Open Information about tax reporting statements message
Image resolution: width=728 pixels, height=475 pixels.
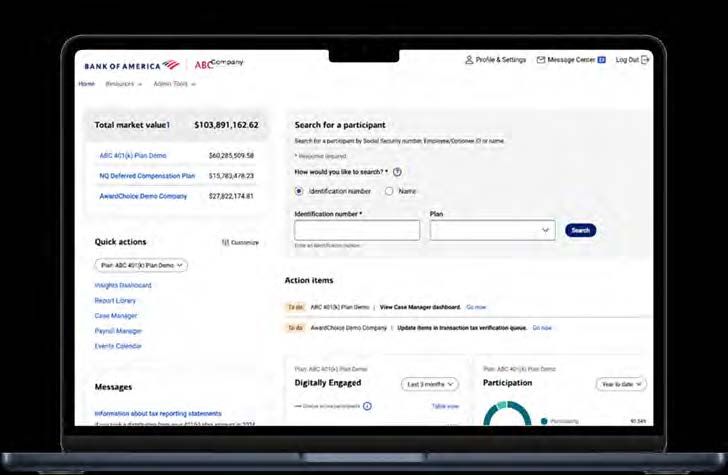(158, 414)
